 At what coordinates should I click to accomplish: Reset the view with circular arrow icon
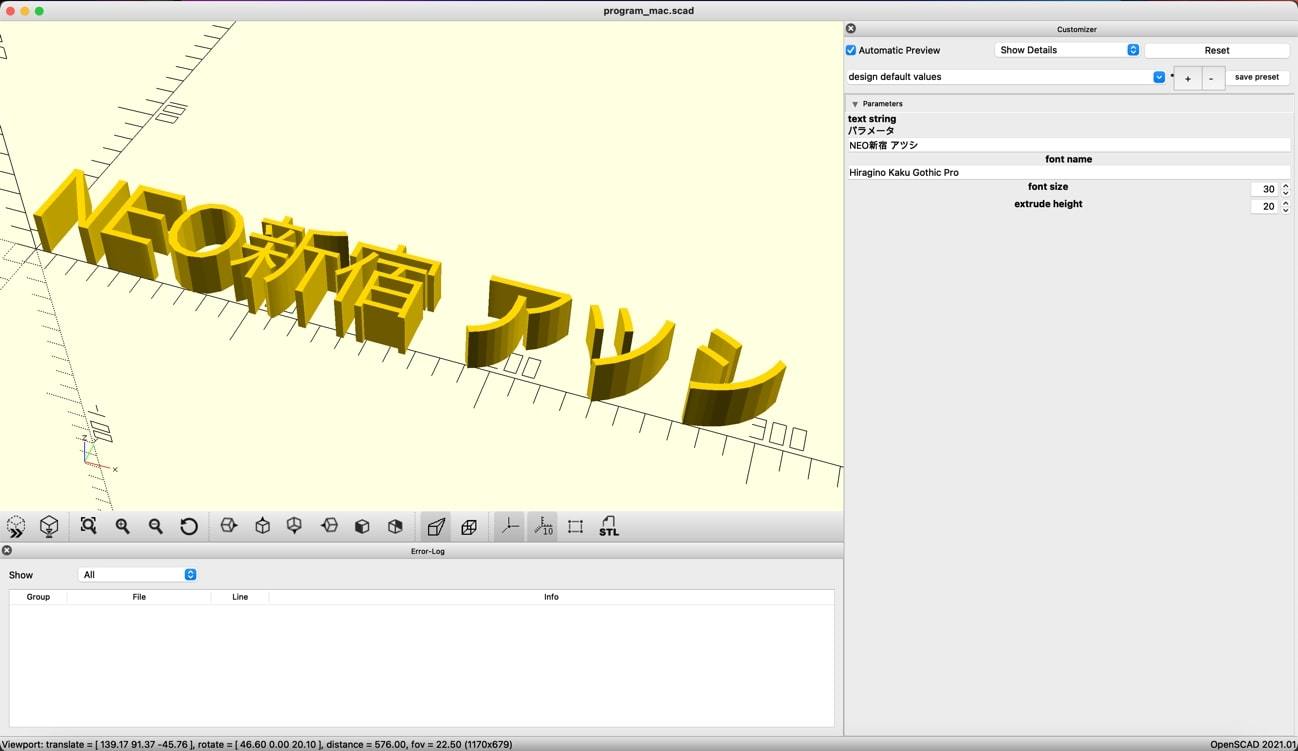(x=189, y=526)
